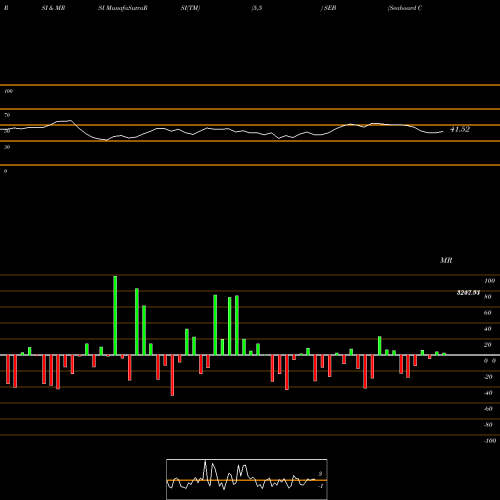Click the ") SEB" ticker label
The width and height of the screenshot is (500, 500).
(x=328, y=8)
